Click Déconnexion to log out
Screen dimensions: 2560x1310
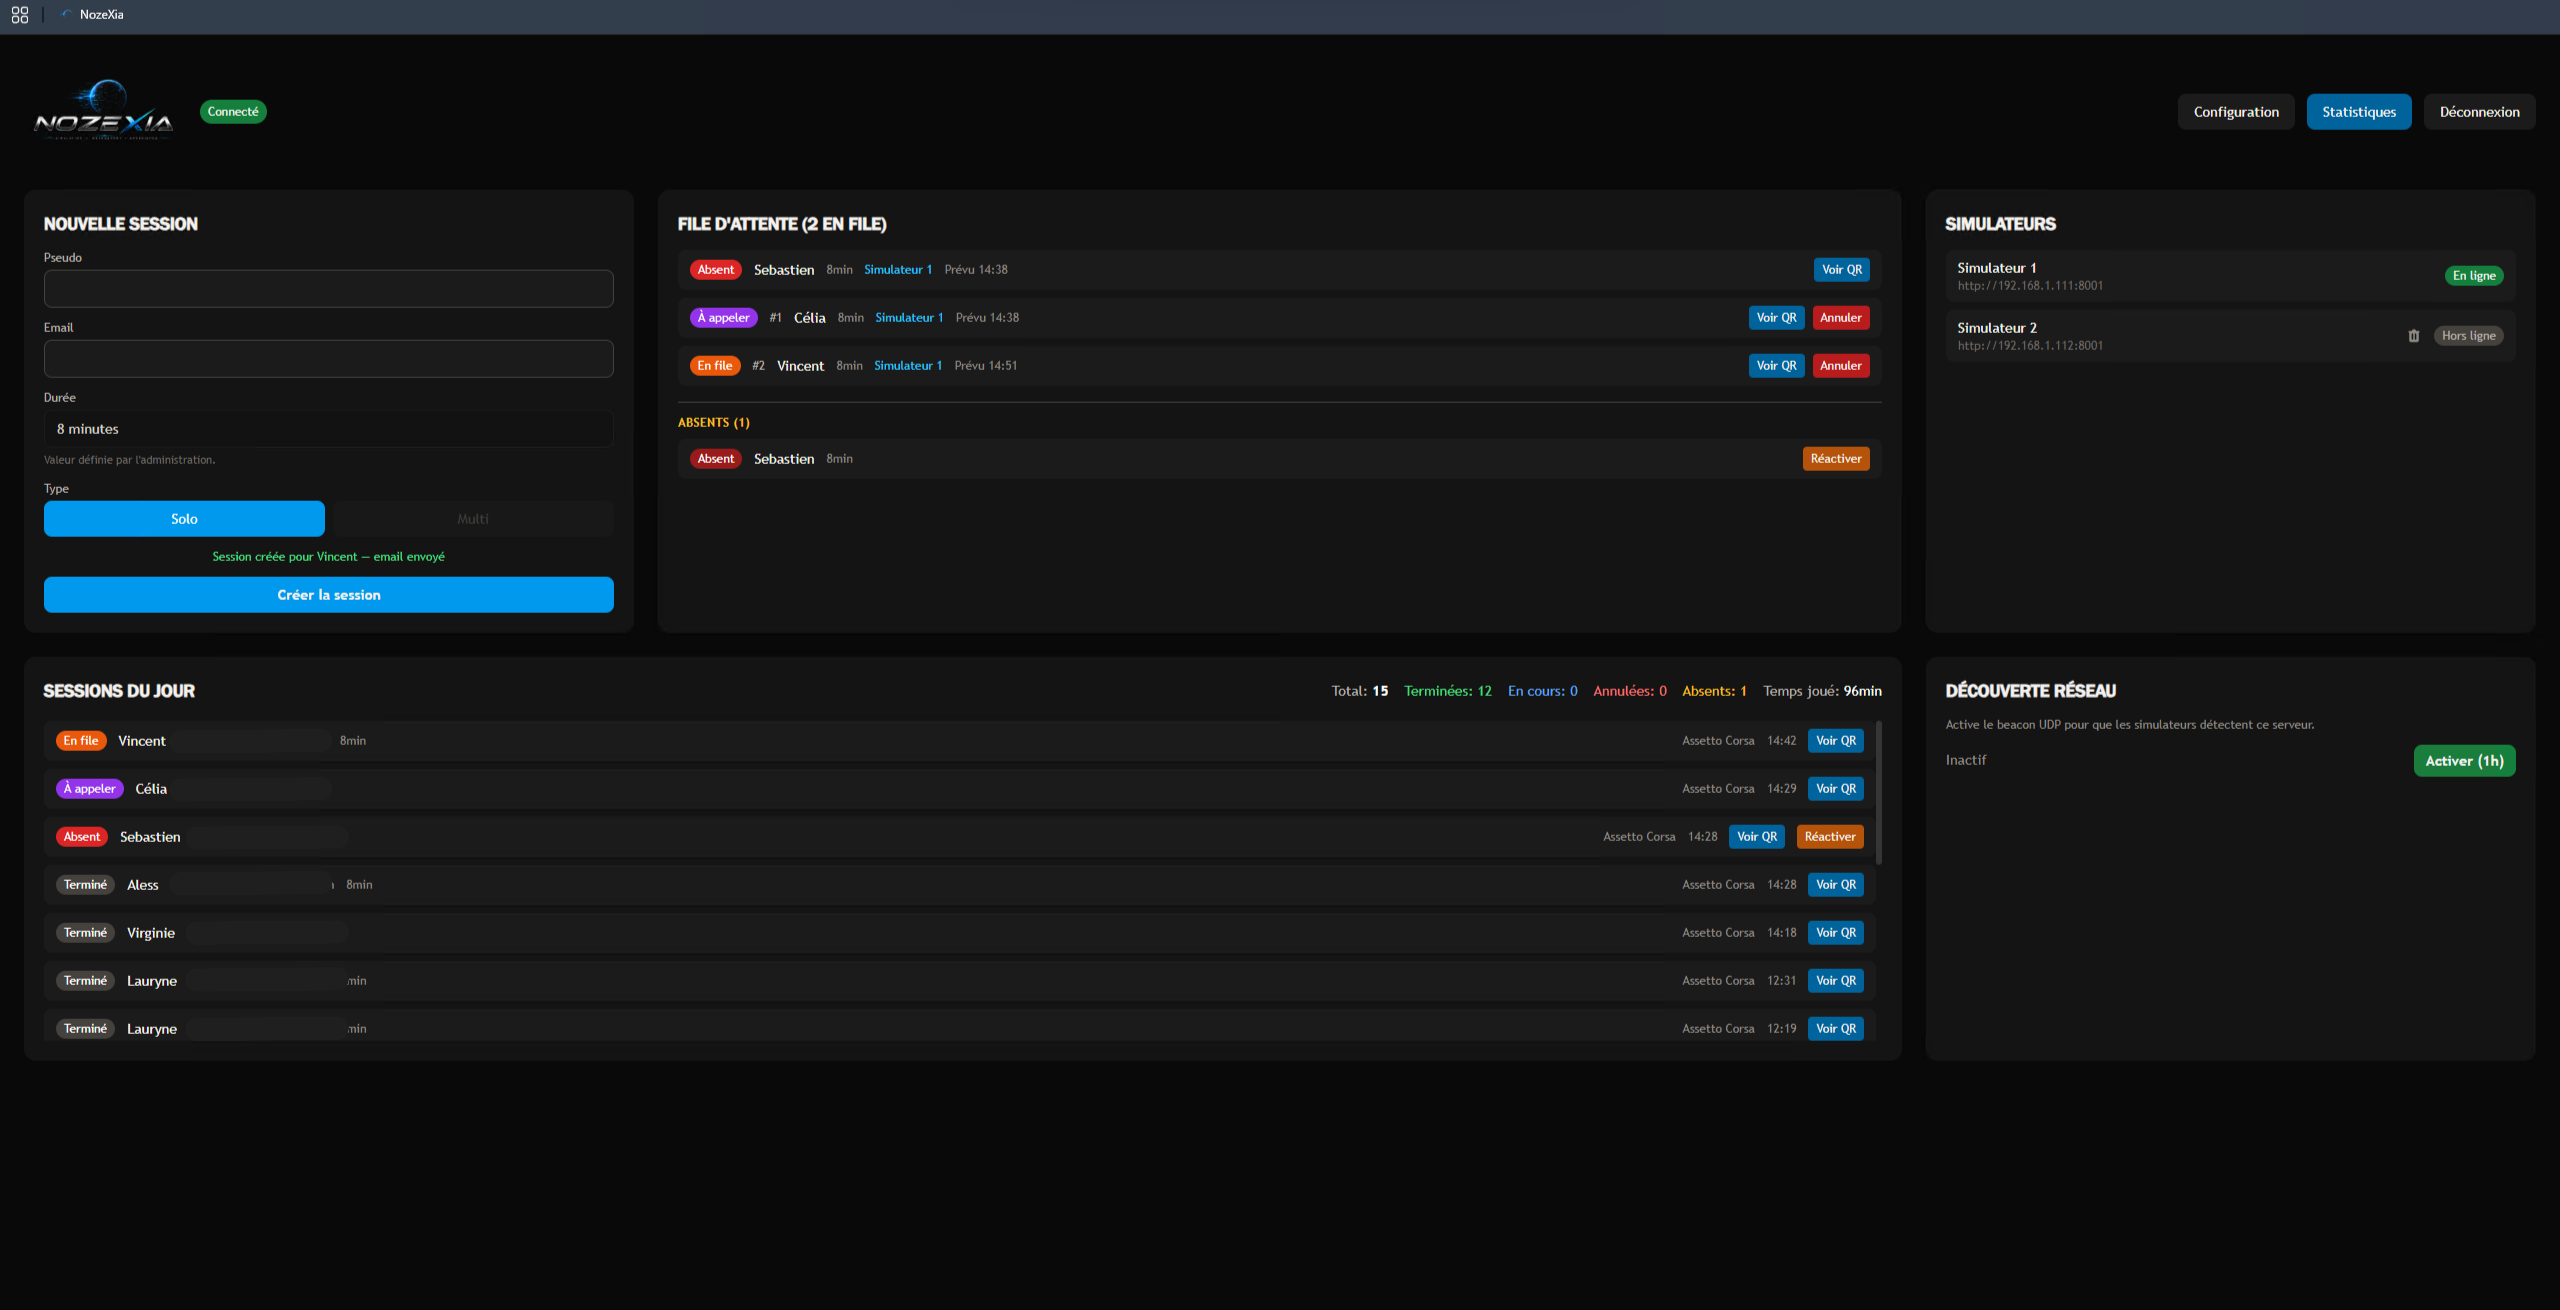coord(2479,112)
